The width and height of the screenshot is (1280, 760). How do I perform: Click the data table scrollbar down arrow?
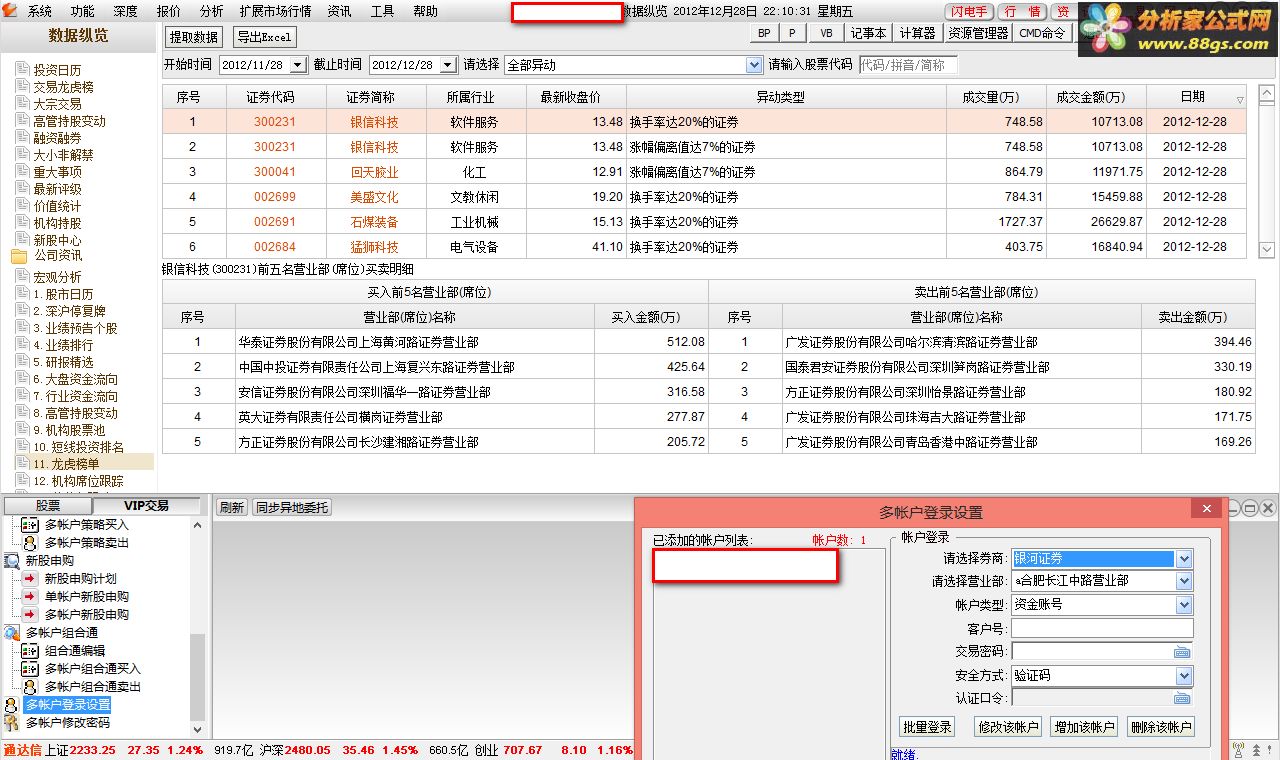[1267, 249]
